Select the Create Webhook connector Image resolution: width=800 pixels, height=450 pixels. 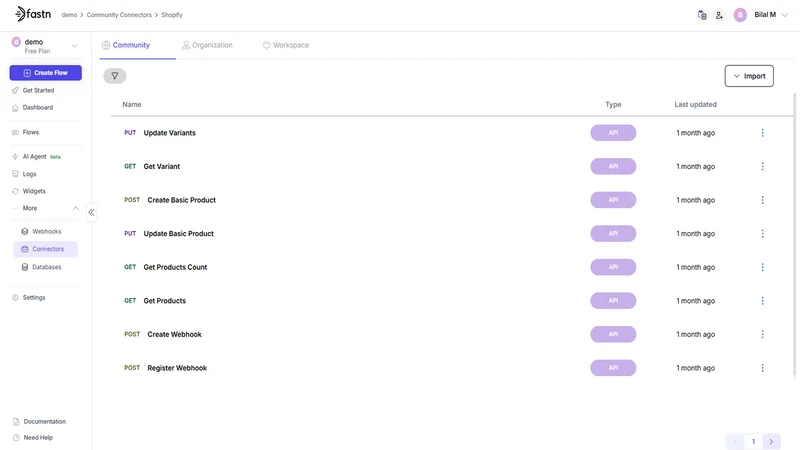(174, 334)
